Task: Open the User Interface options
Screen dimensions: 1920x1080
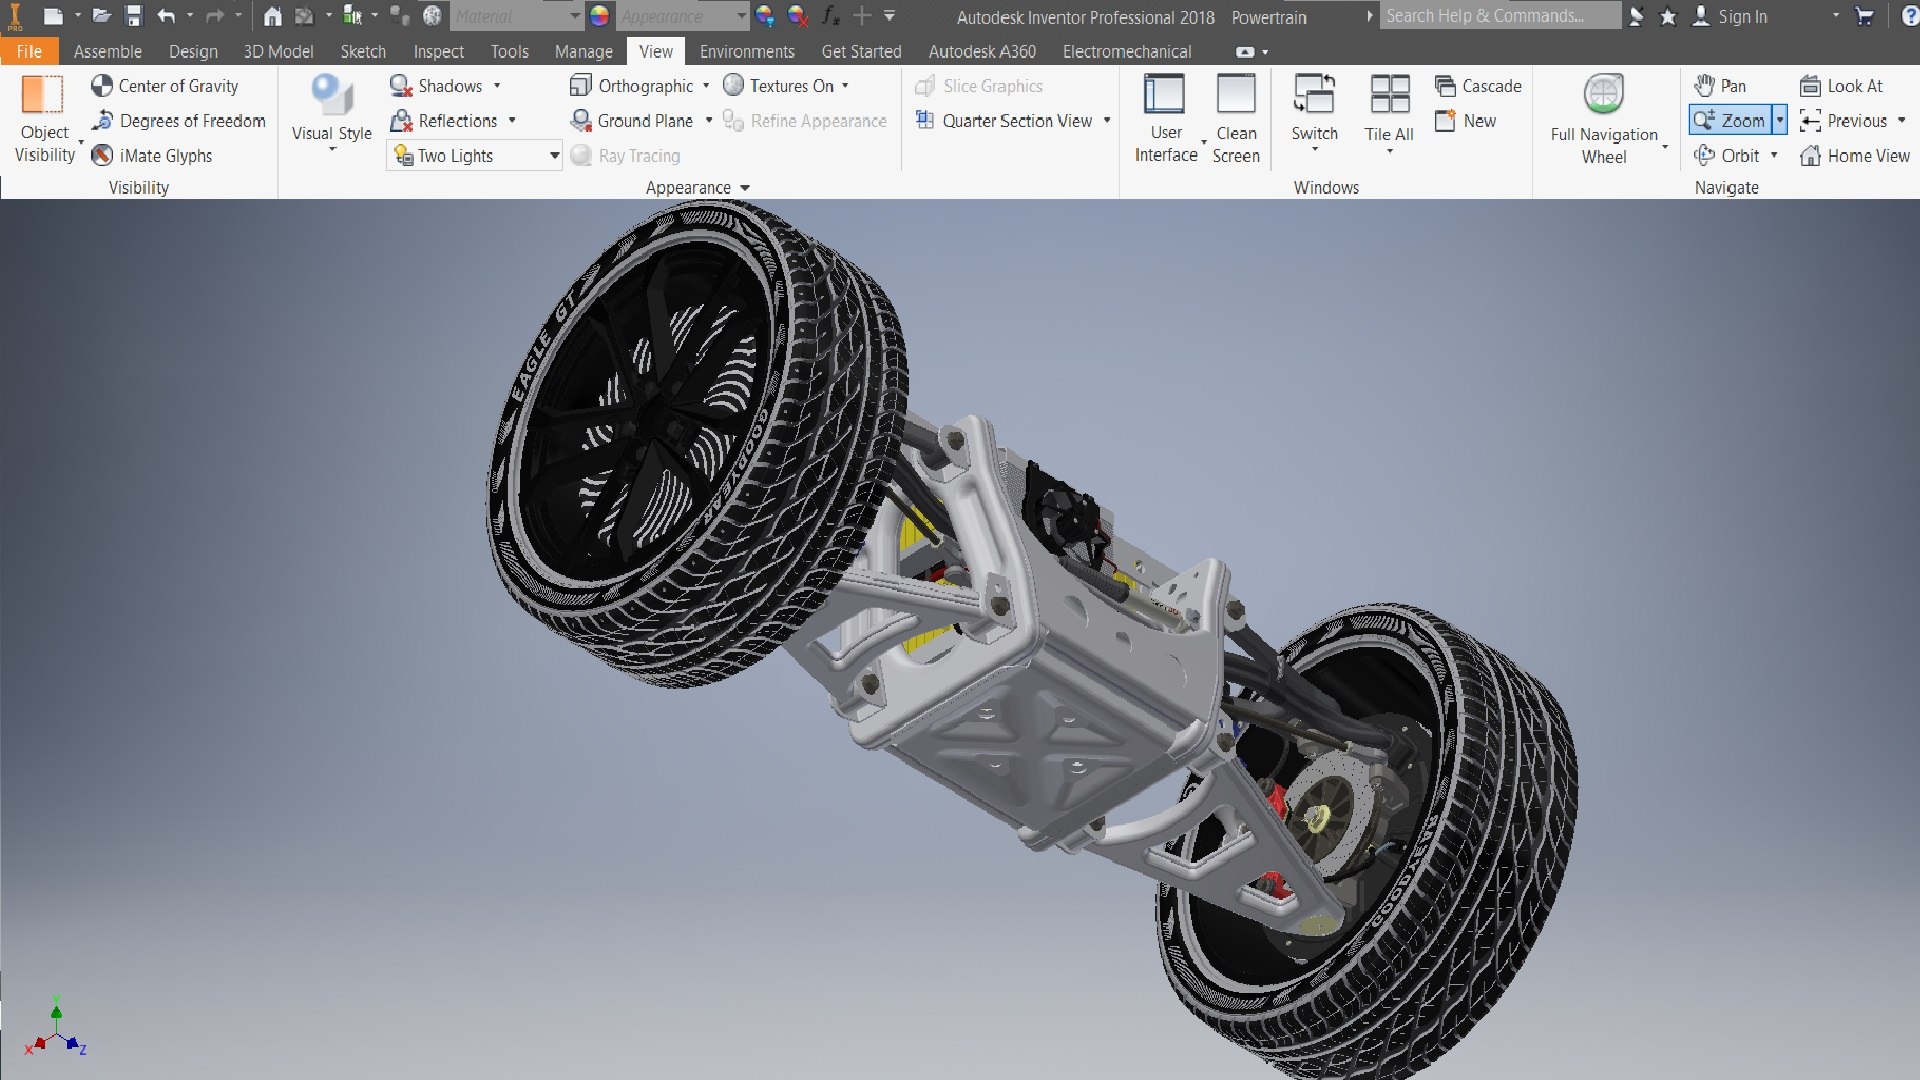Action: (1166, 118)
